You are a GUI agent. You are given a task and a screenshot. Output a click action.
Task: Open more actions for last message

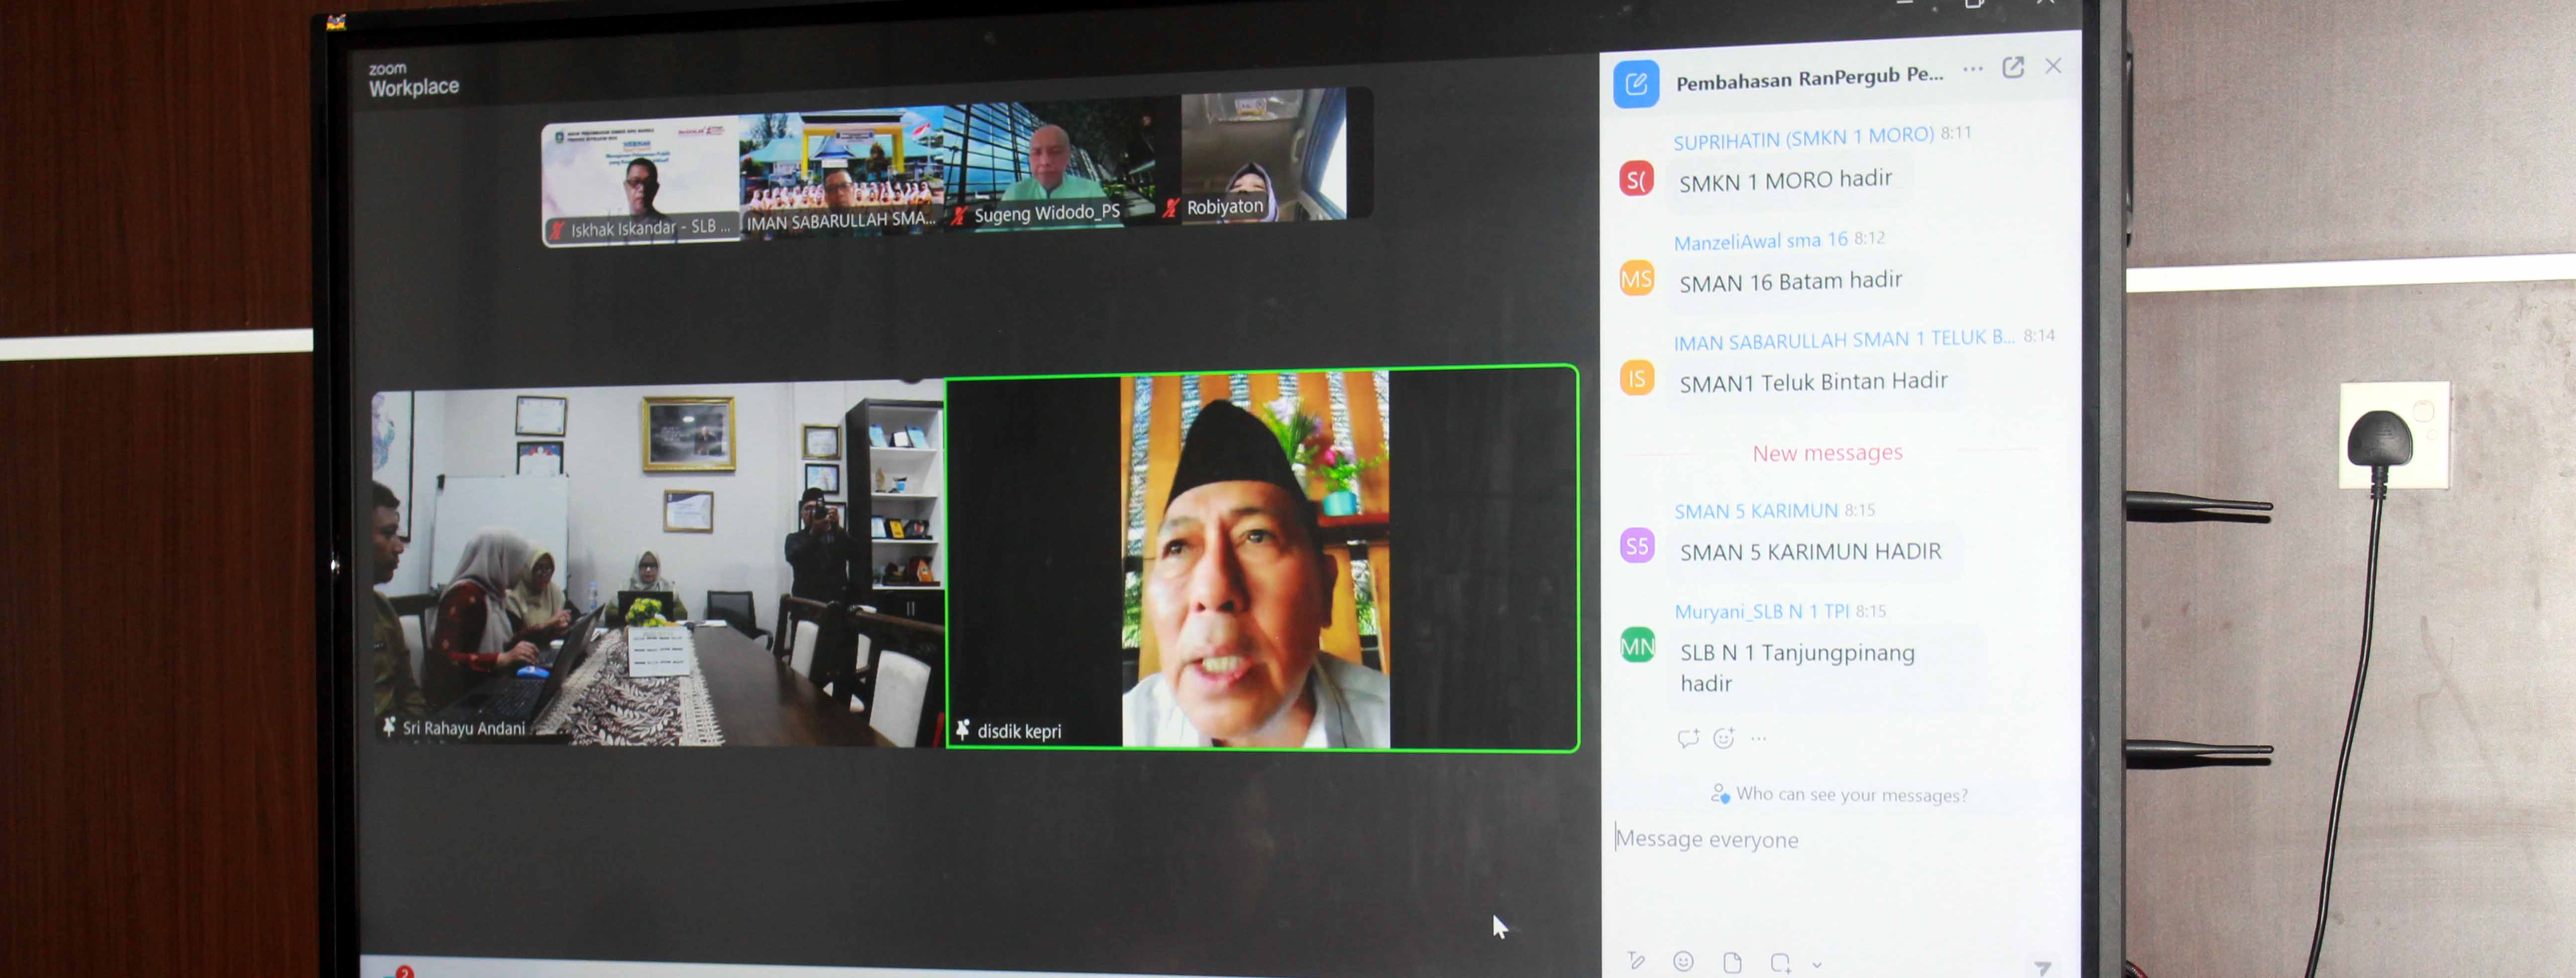point(1759,739)
